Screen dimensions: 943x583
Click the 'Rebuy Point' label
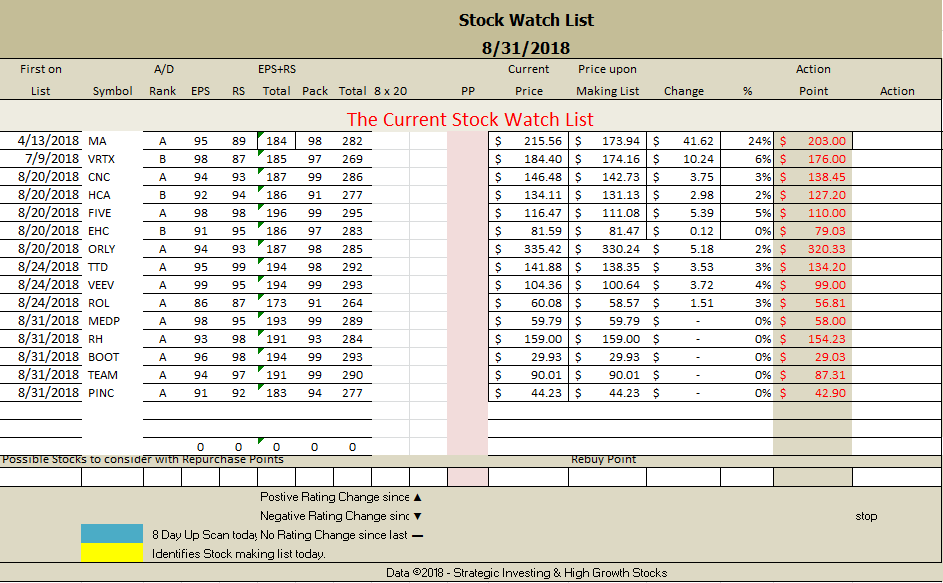point(603,460)
